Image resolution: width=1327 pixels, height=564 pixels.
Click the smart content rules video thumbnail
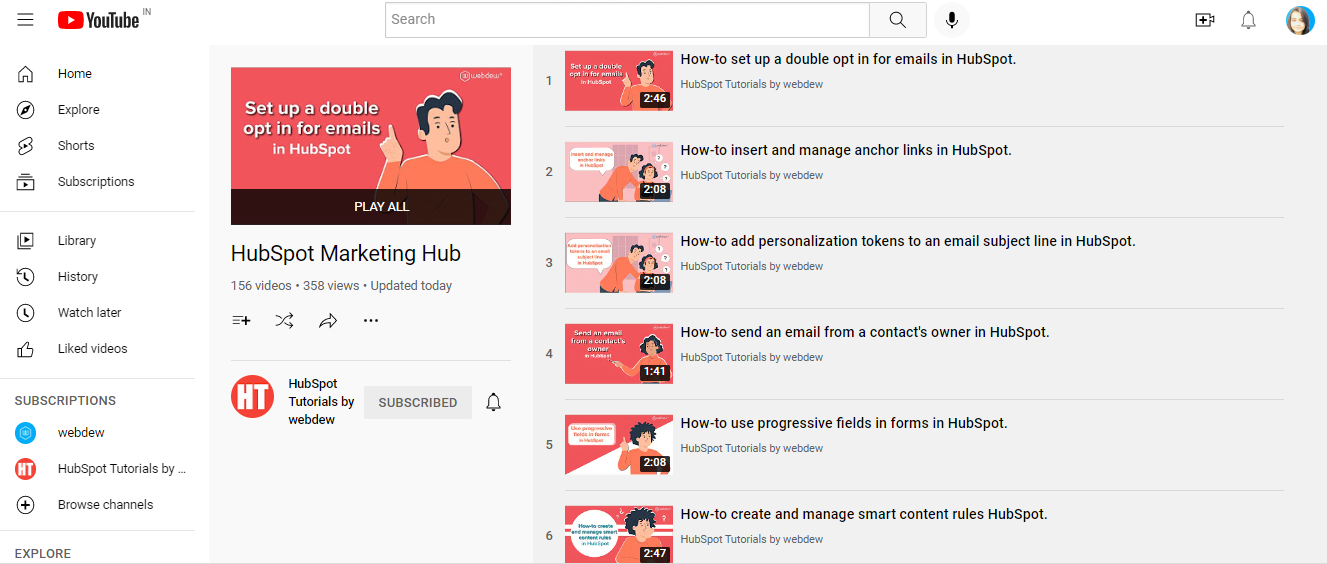(x=619, y=535)
